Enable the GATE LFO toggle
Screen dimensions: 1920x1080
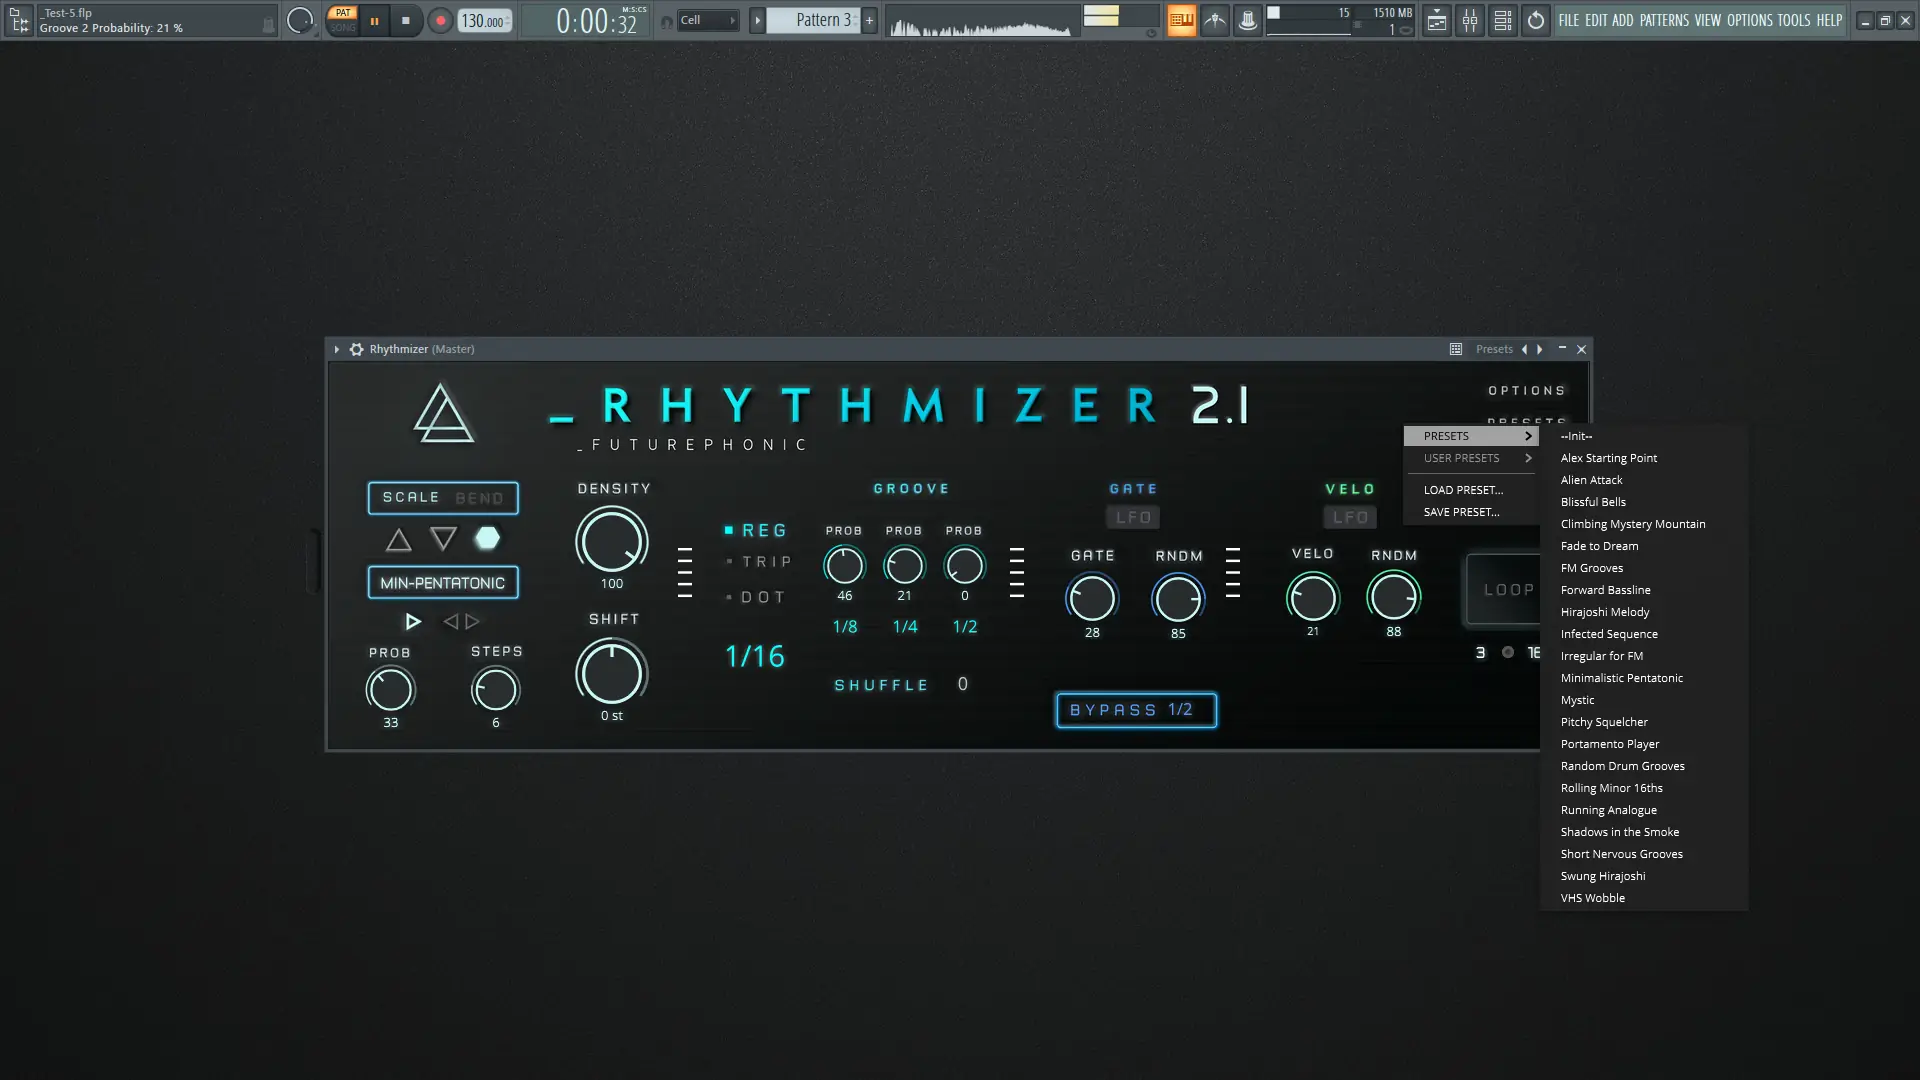tap(1133, 517)
